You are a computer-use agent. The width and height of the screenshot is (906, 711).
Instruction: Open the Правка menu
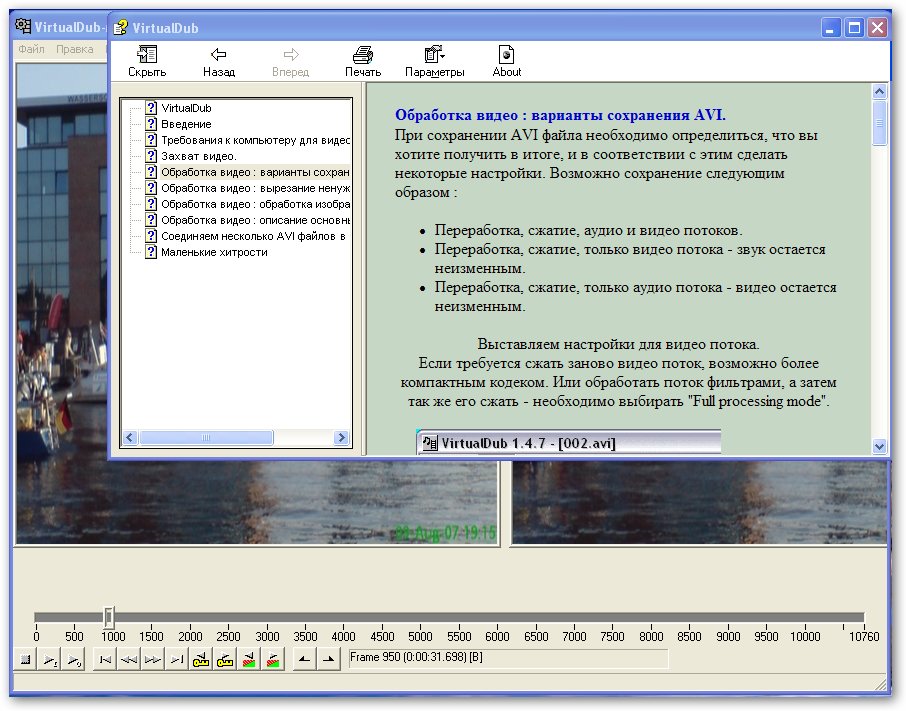[75, 49]
